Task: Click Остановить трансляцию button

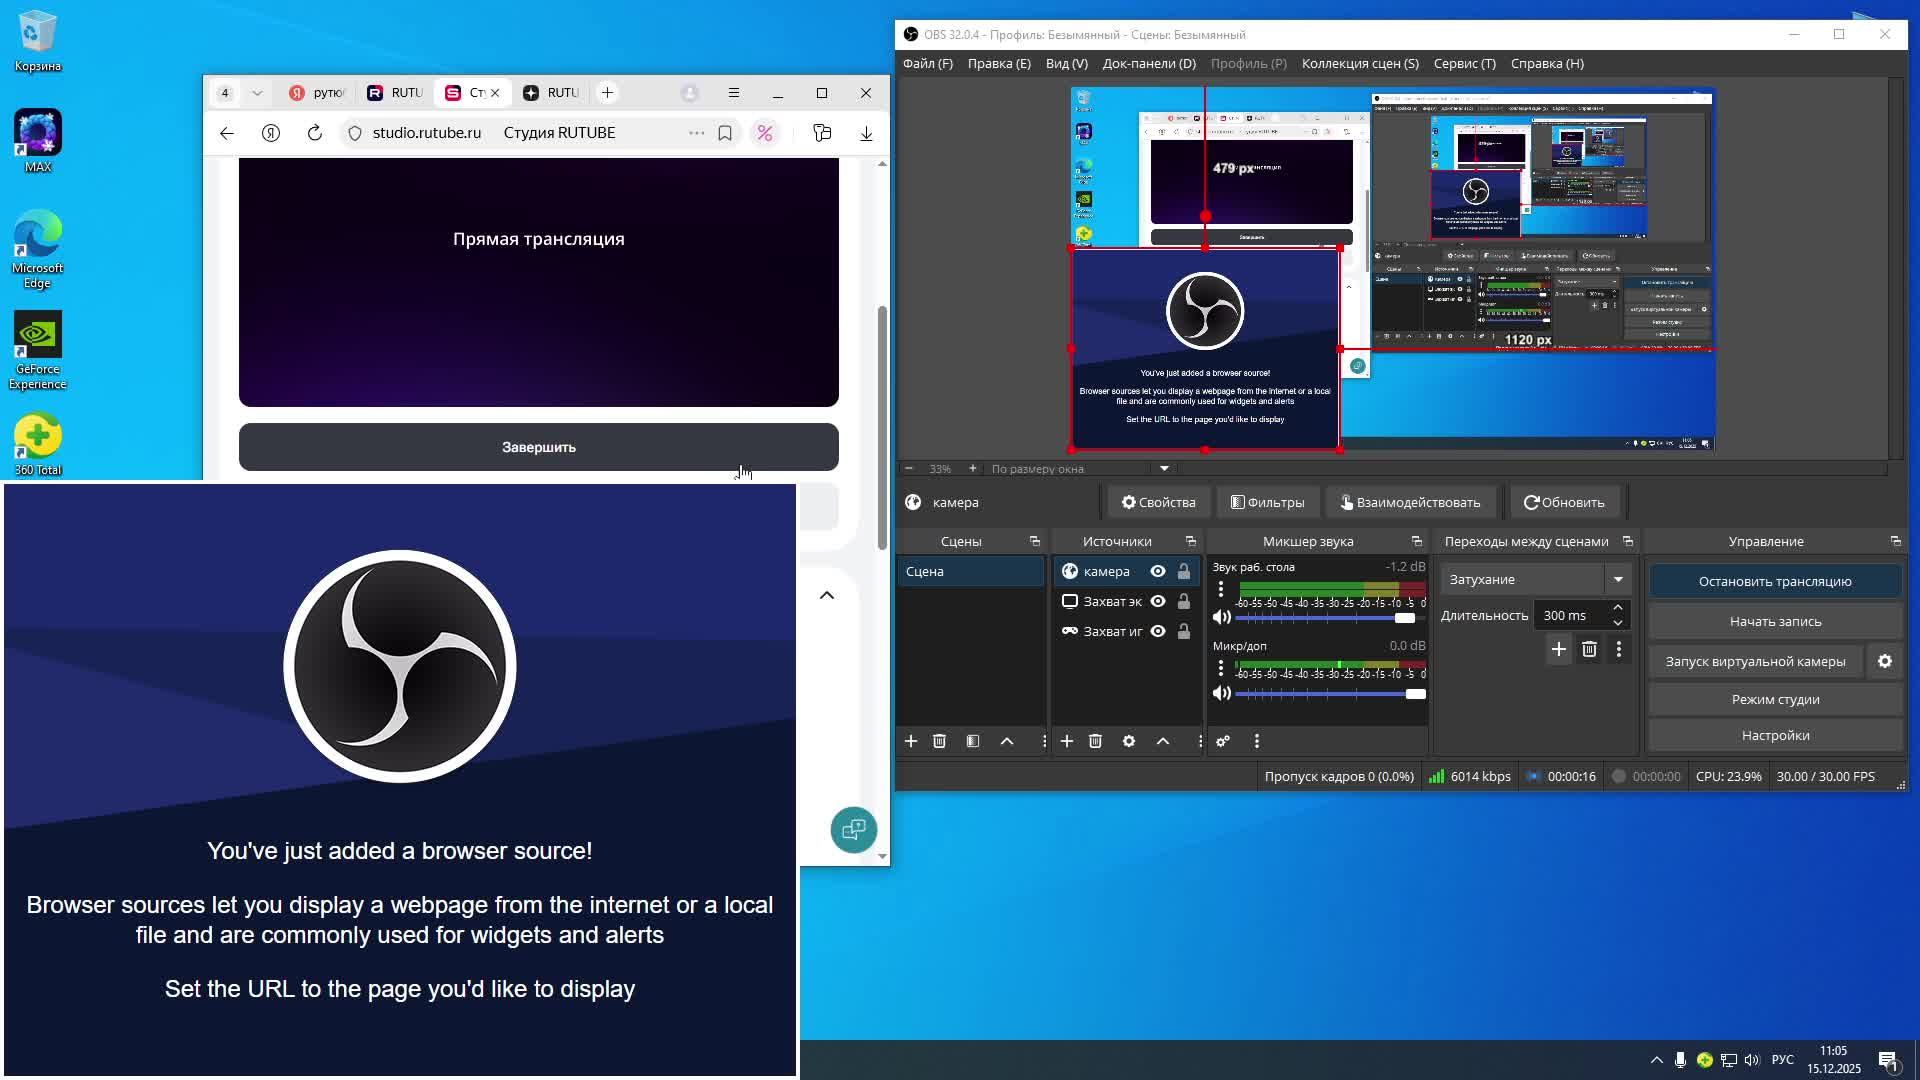Action: 1774,581
